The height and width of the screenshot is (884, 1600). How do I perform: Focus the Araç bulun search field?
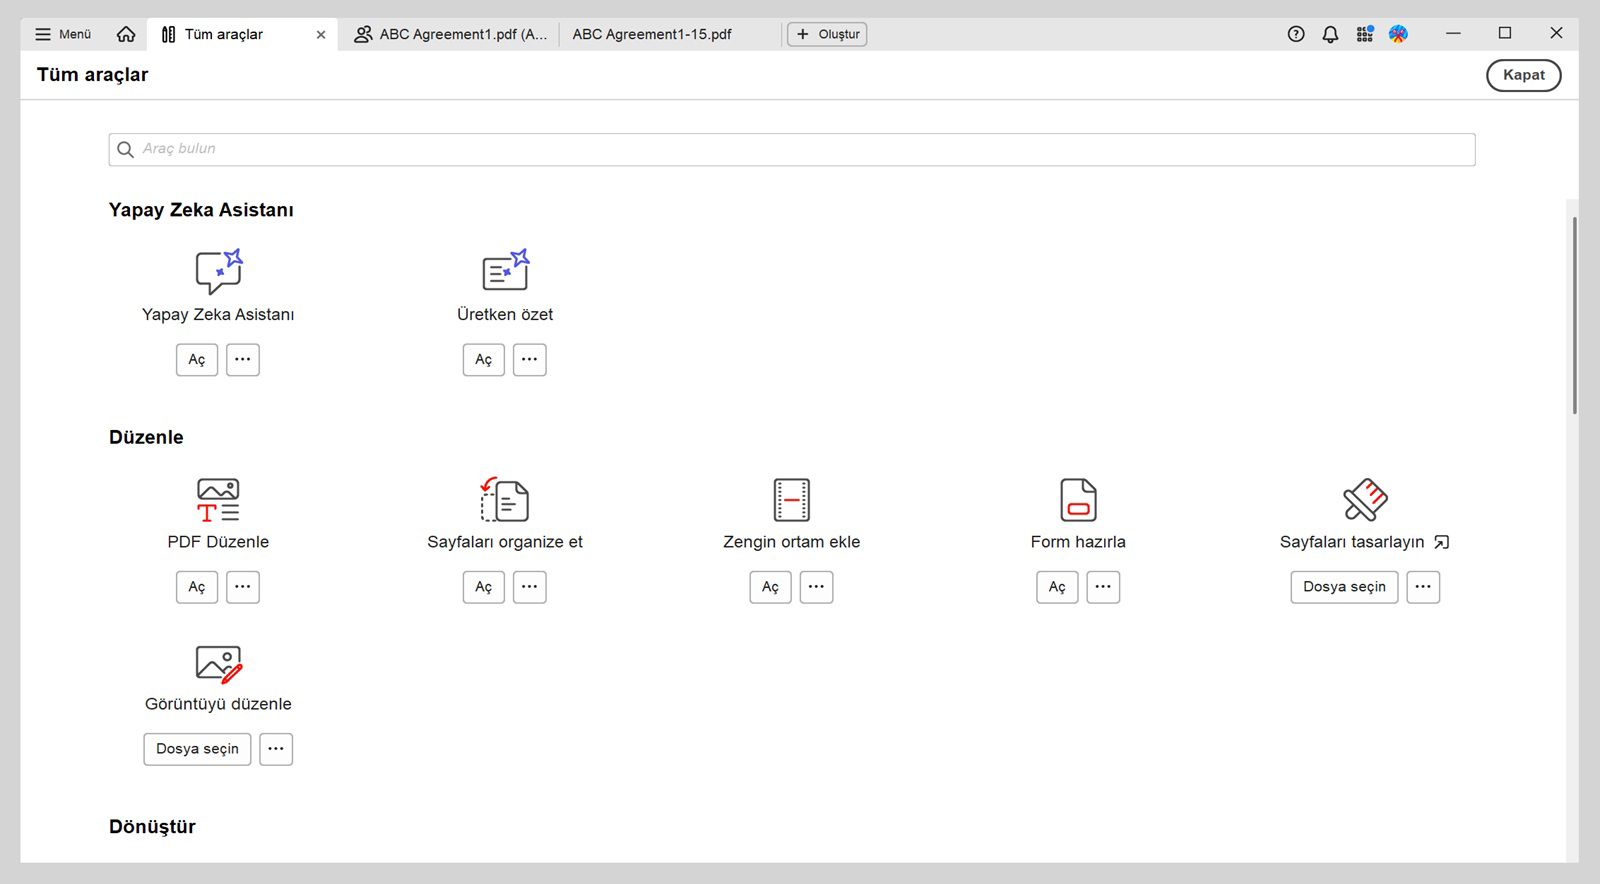[792, 149]
